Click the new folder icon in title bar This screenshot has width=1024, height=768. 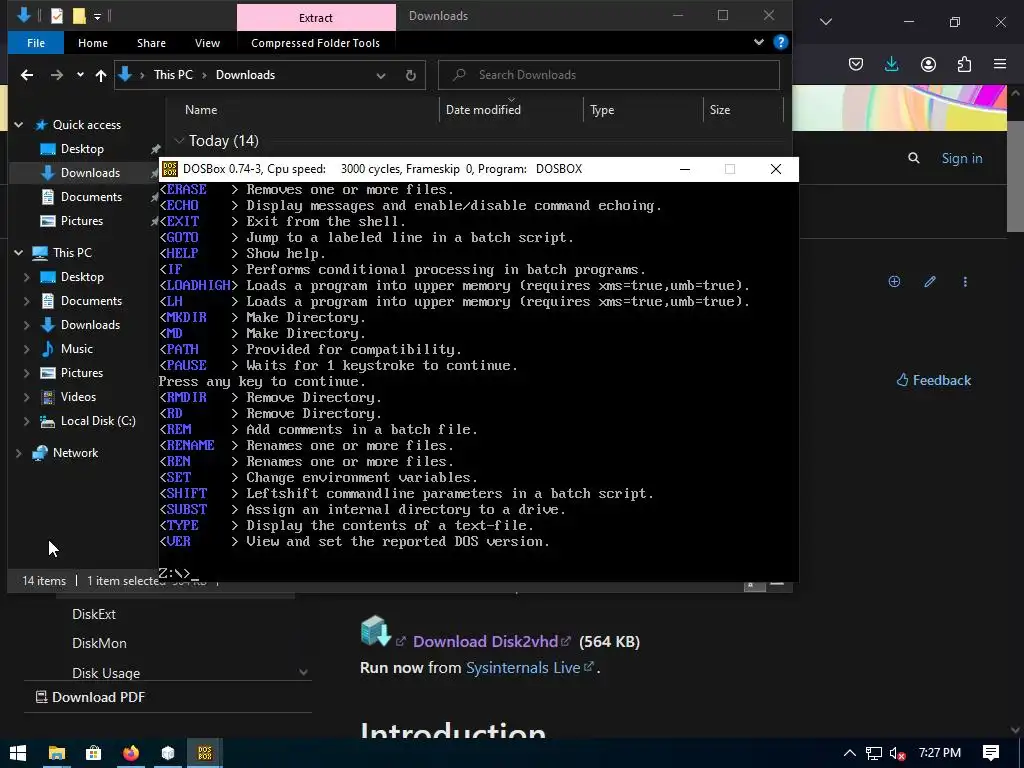tap(79, 16)
